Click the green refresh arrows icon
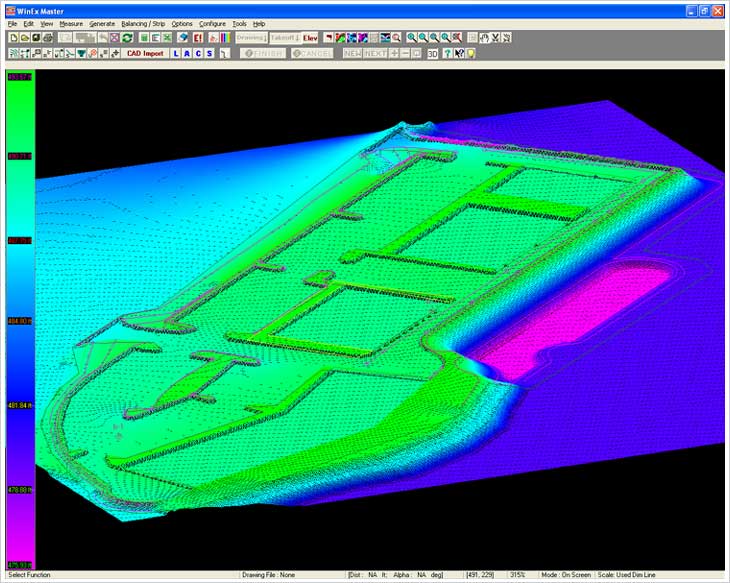The image size is (730, 583). (127, 38)
